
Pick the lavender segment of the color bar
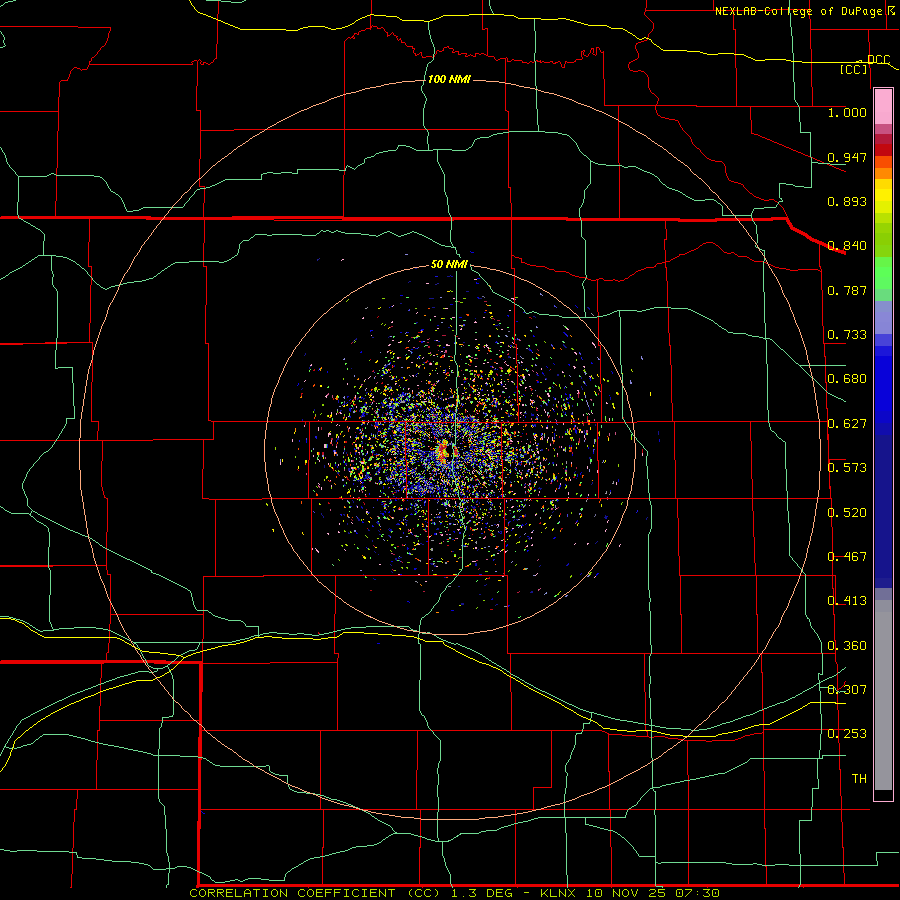[x=883, y=317]
